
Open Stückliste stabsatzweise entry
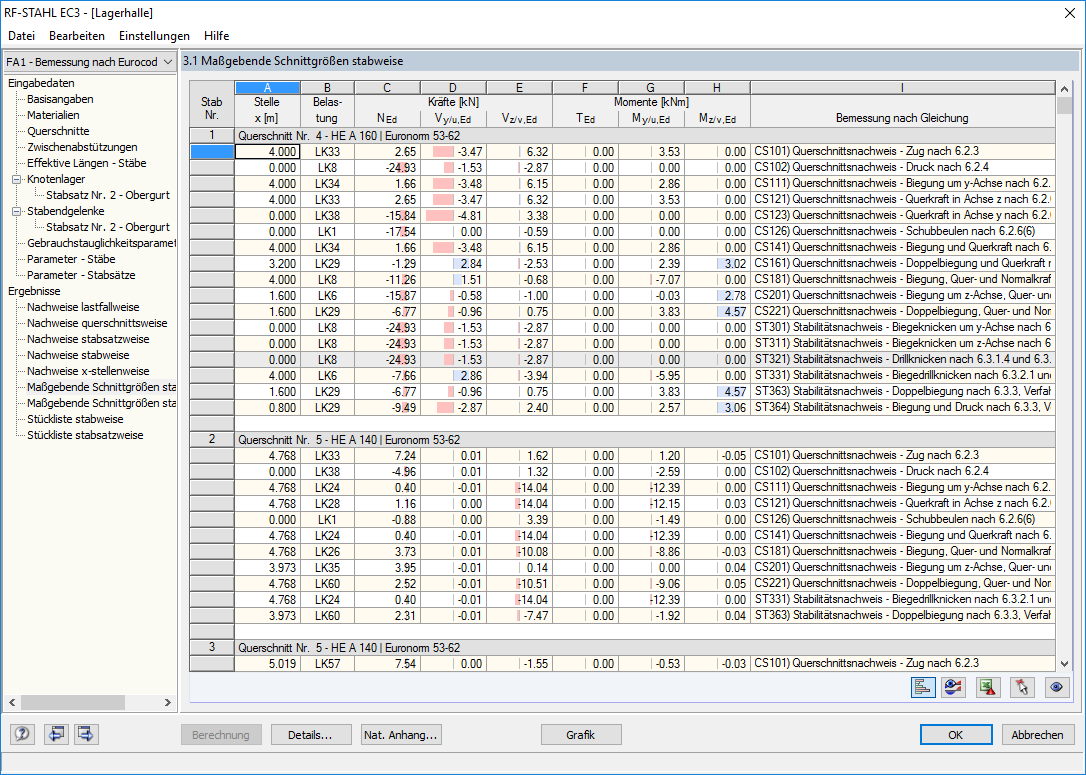[85, 435]
